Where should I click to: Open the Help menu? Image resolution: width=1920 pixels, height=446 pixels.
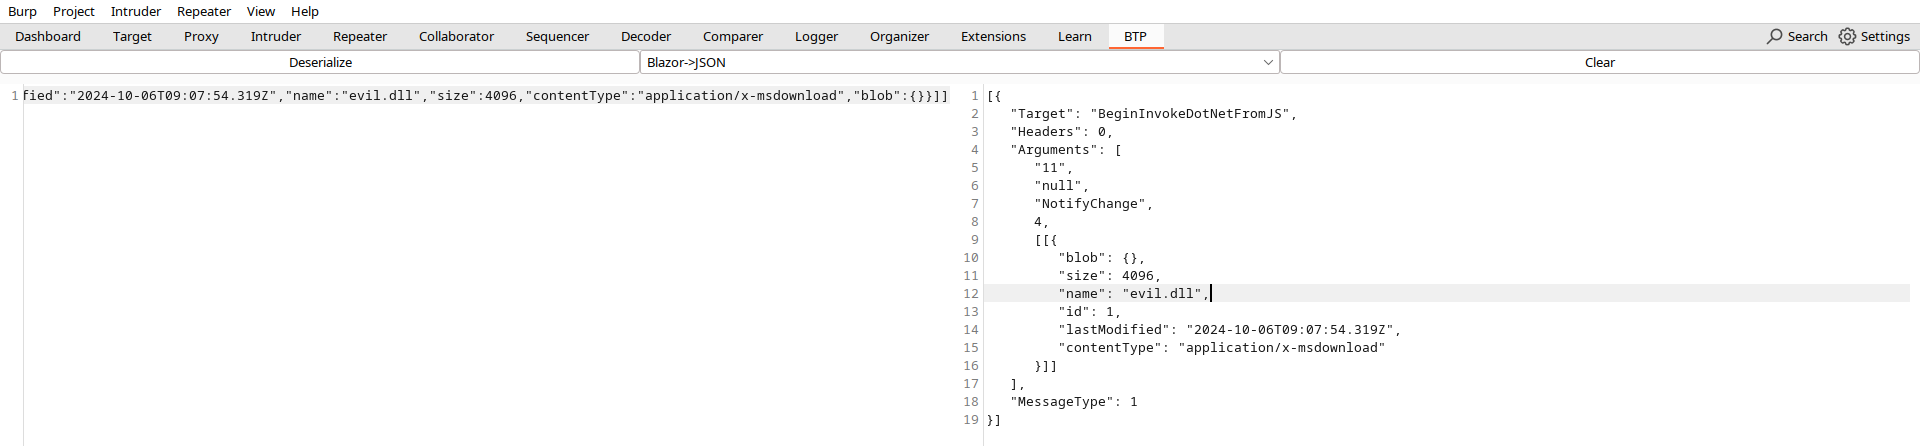(x=305, y=11)
